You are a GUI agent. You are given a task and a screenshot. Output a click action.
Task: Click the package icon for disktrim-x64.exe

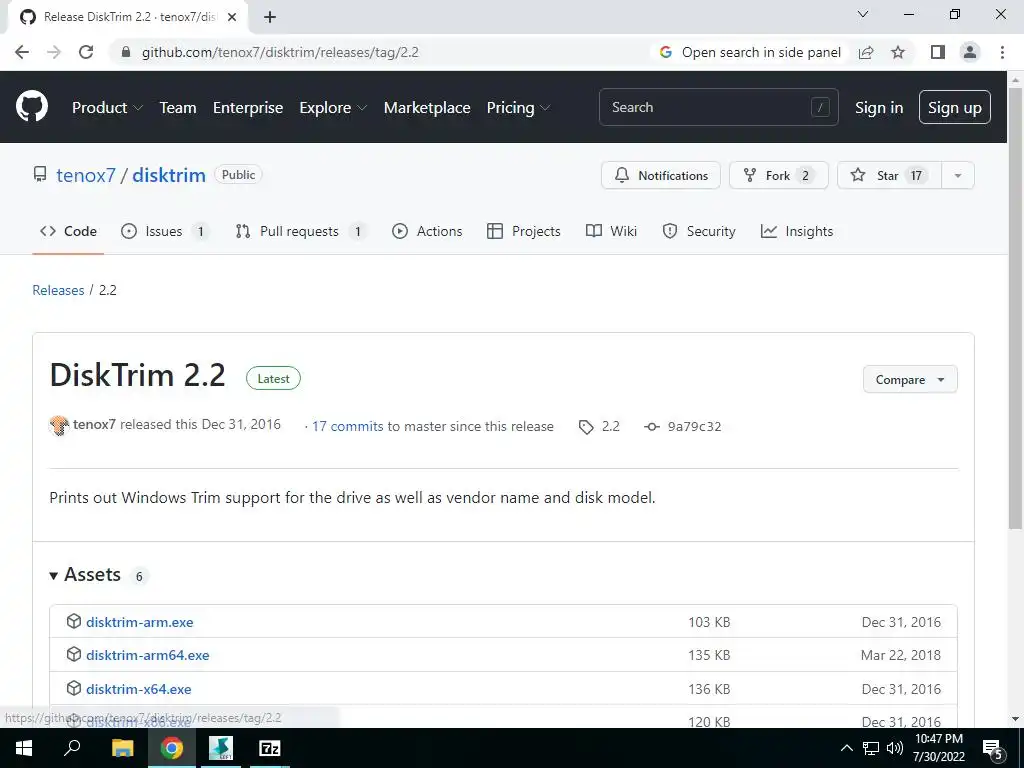74,688
